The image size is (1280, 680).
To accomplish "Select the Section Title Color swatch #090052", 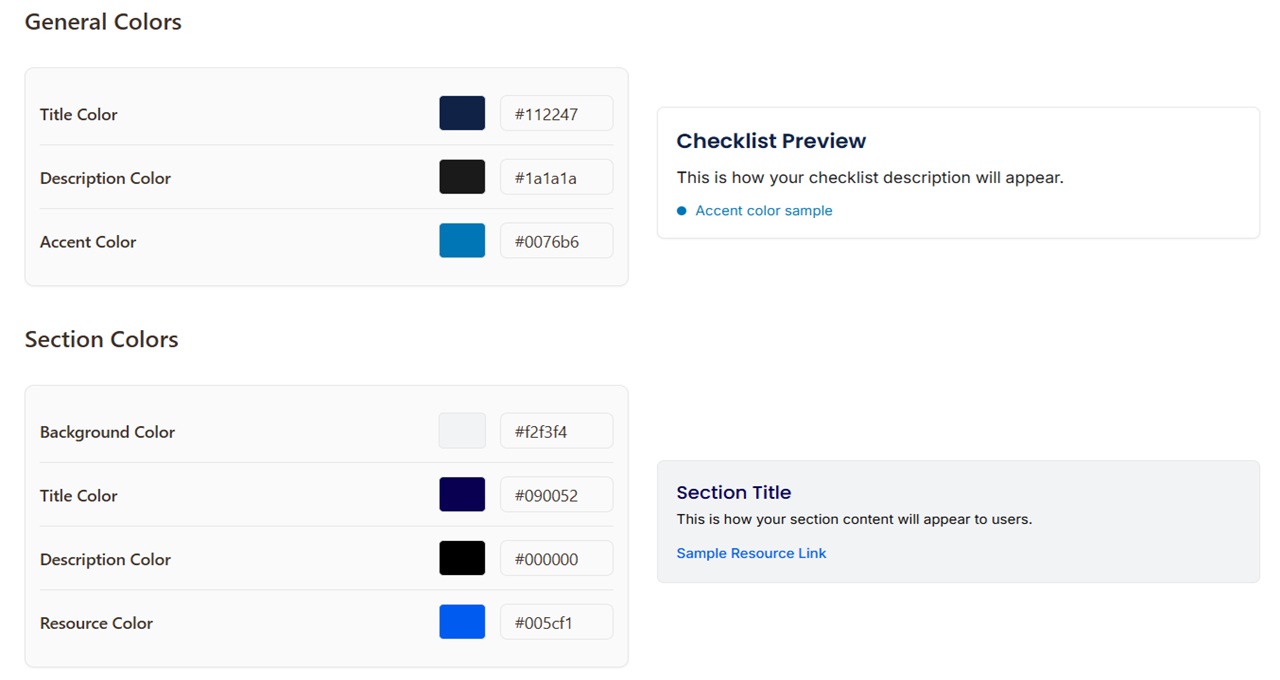I will [462, 495].
